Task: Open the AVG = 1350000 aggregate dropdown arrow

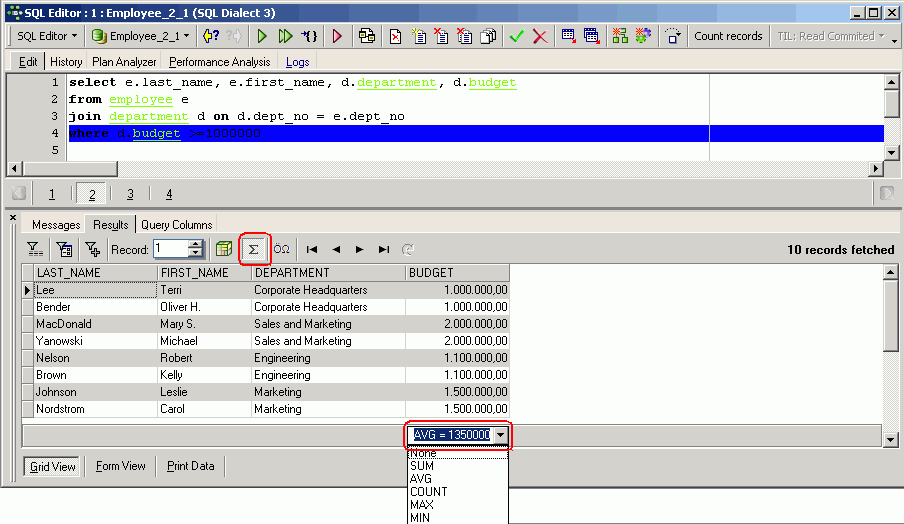Action: tap(500, 435)
